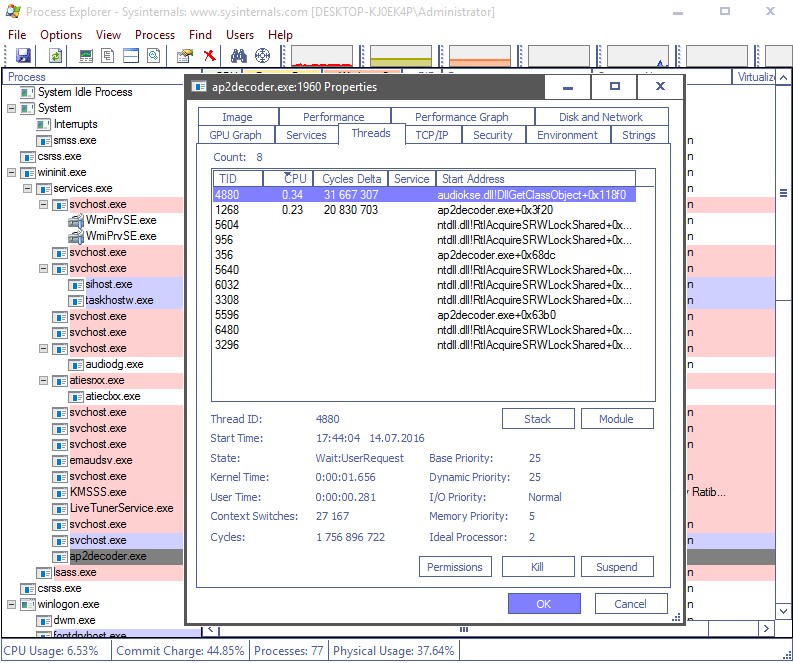Select taskhostw.exe process
Image resolution: width=793 pixels, height=663 pixels.
pos(119,300)
